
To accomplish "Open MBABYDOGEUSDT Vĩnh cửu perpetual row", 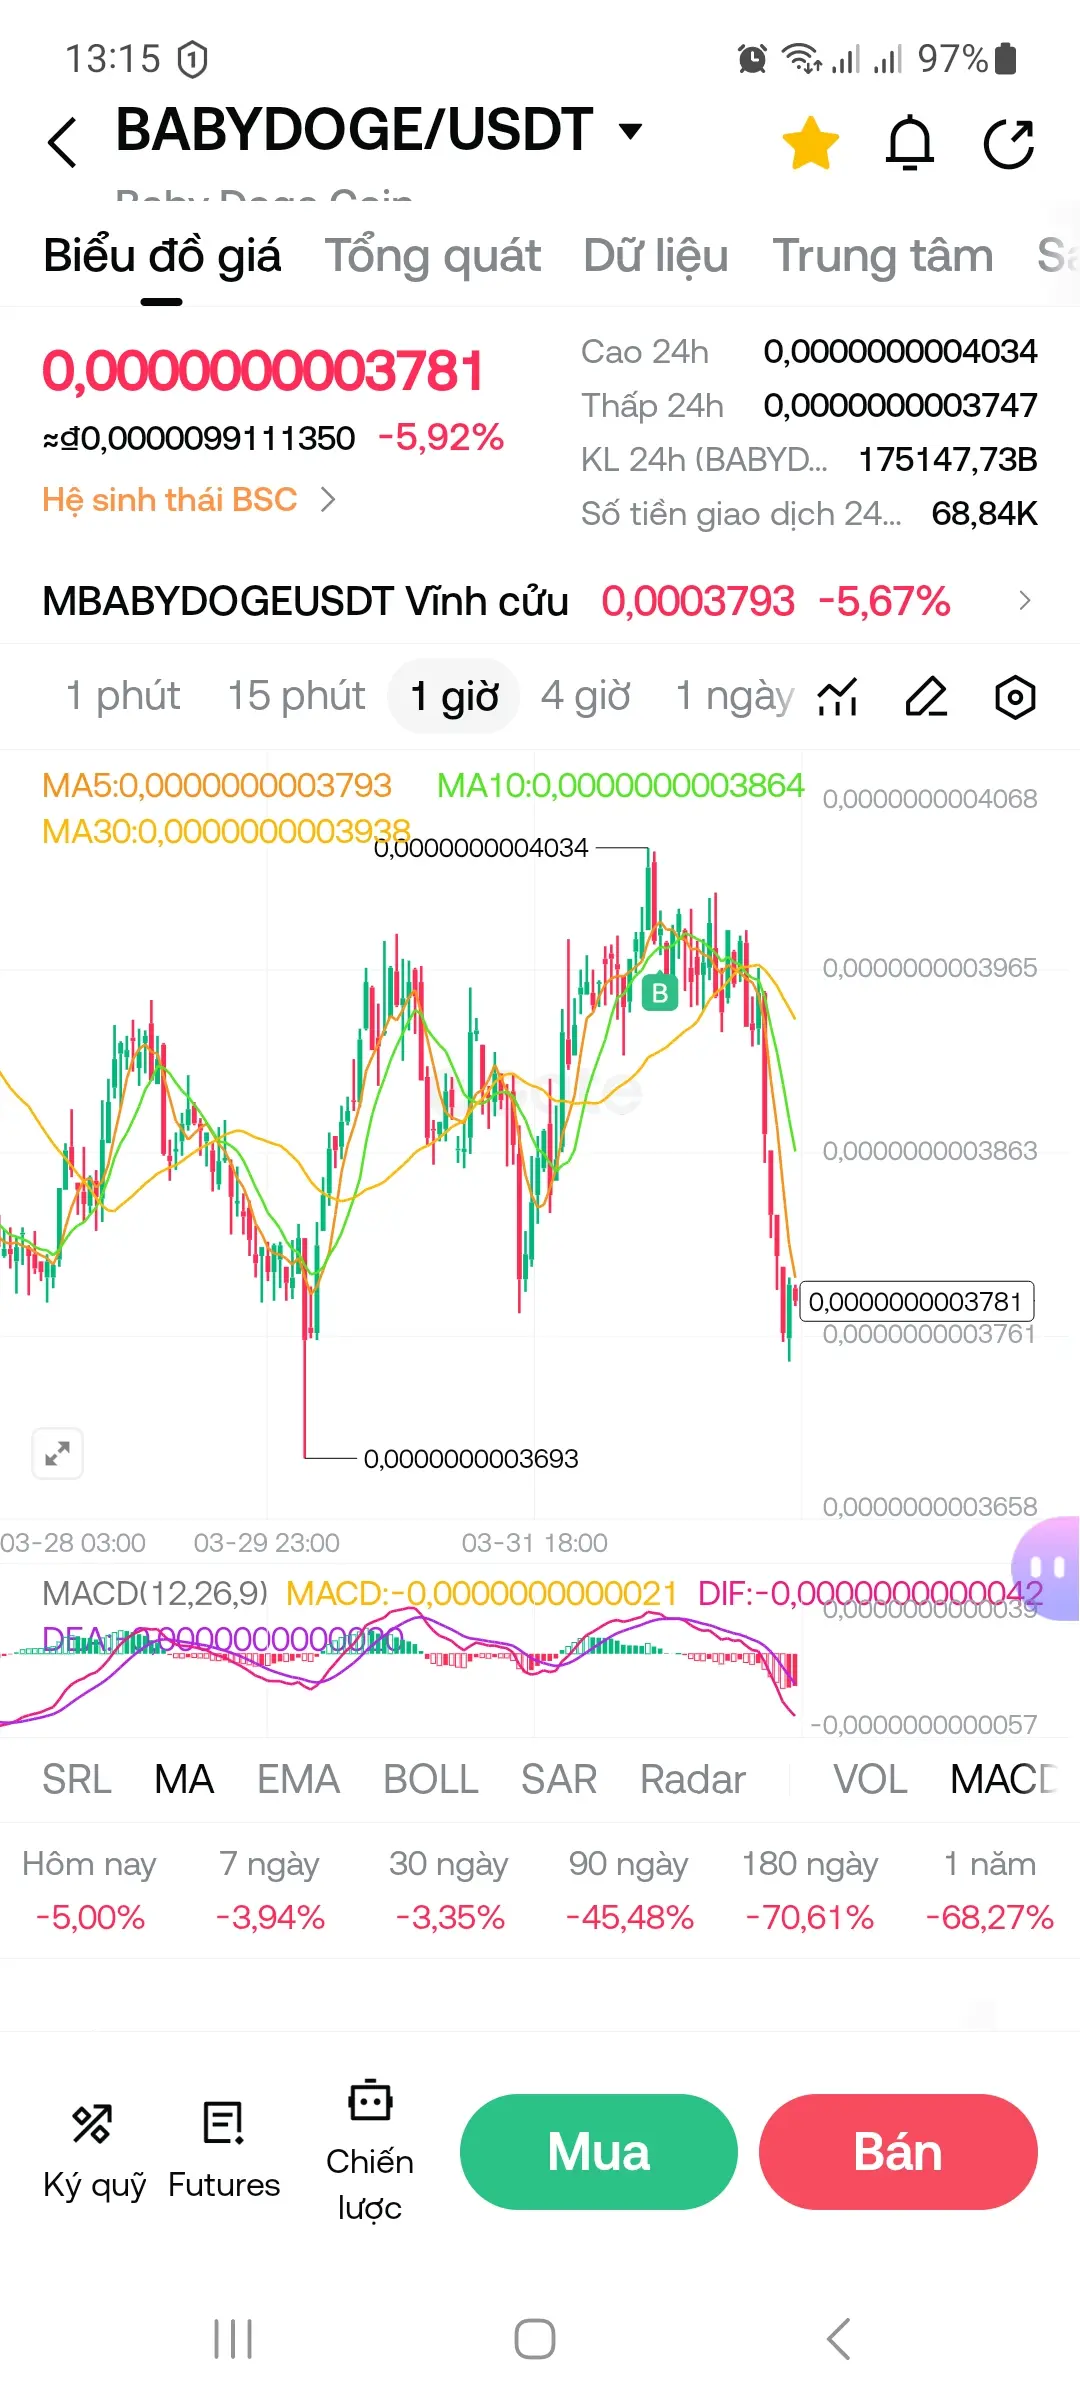I will pyautogui.click(x=538, y=601).
